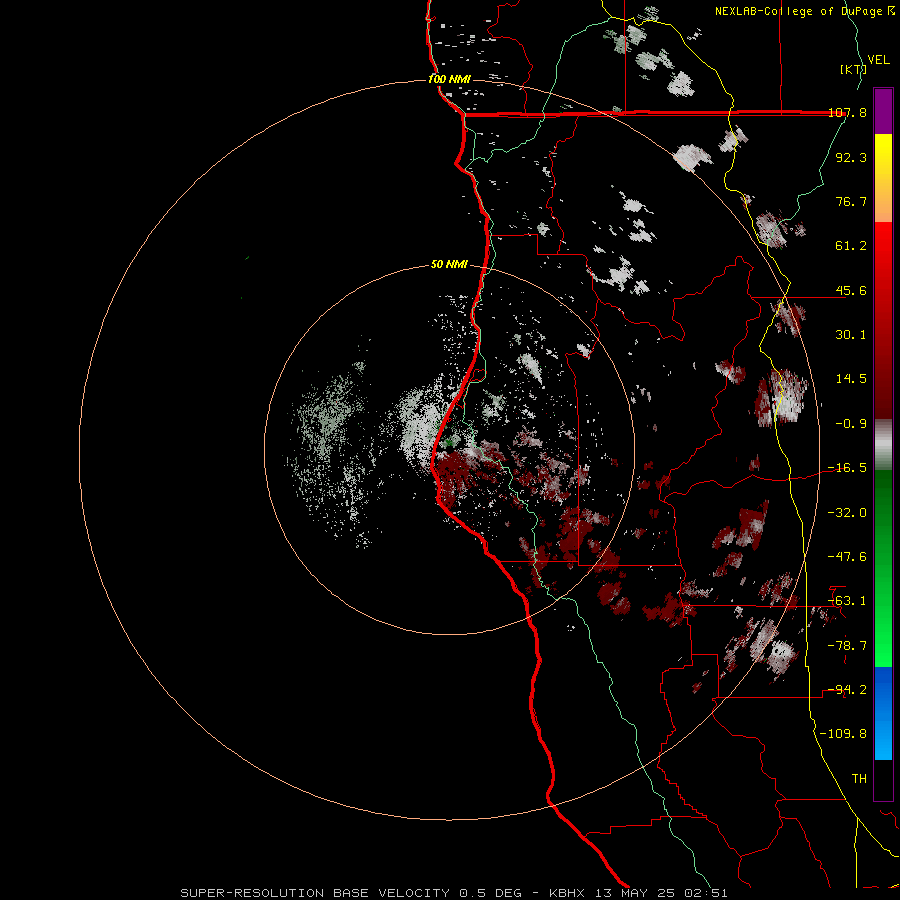Click the 92.3 scale value
Image resolution: width=900 pixels, height=900 pixels.
(x=851, y=157)
